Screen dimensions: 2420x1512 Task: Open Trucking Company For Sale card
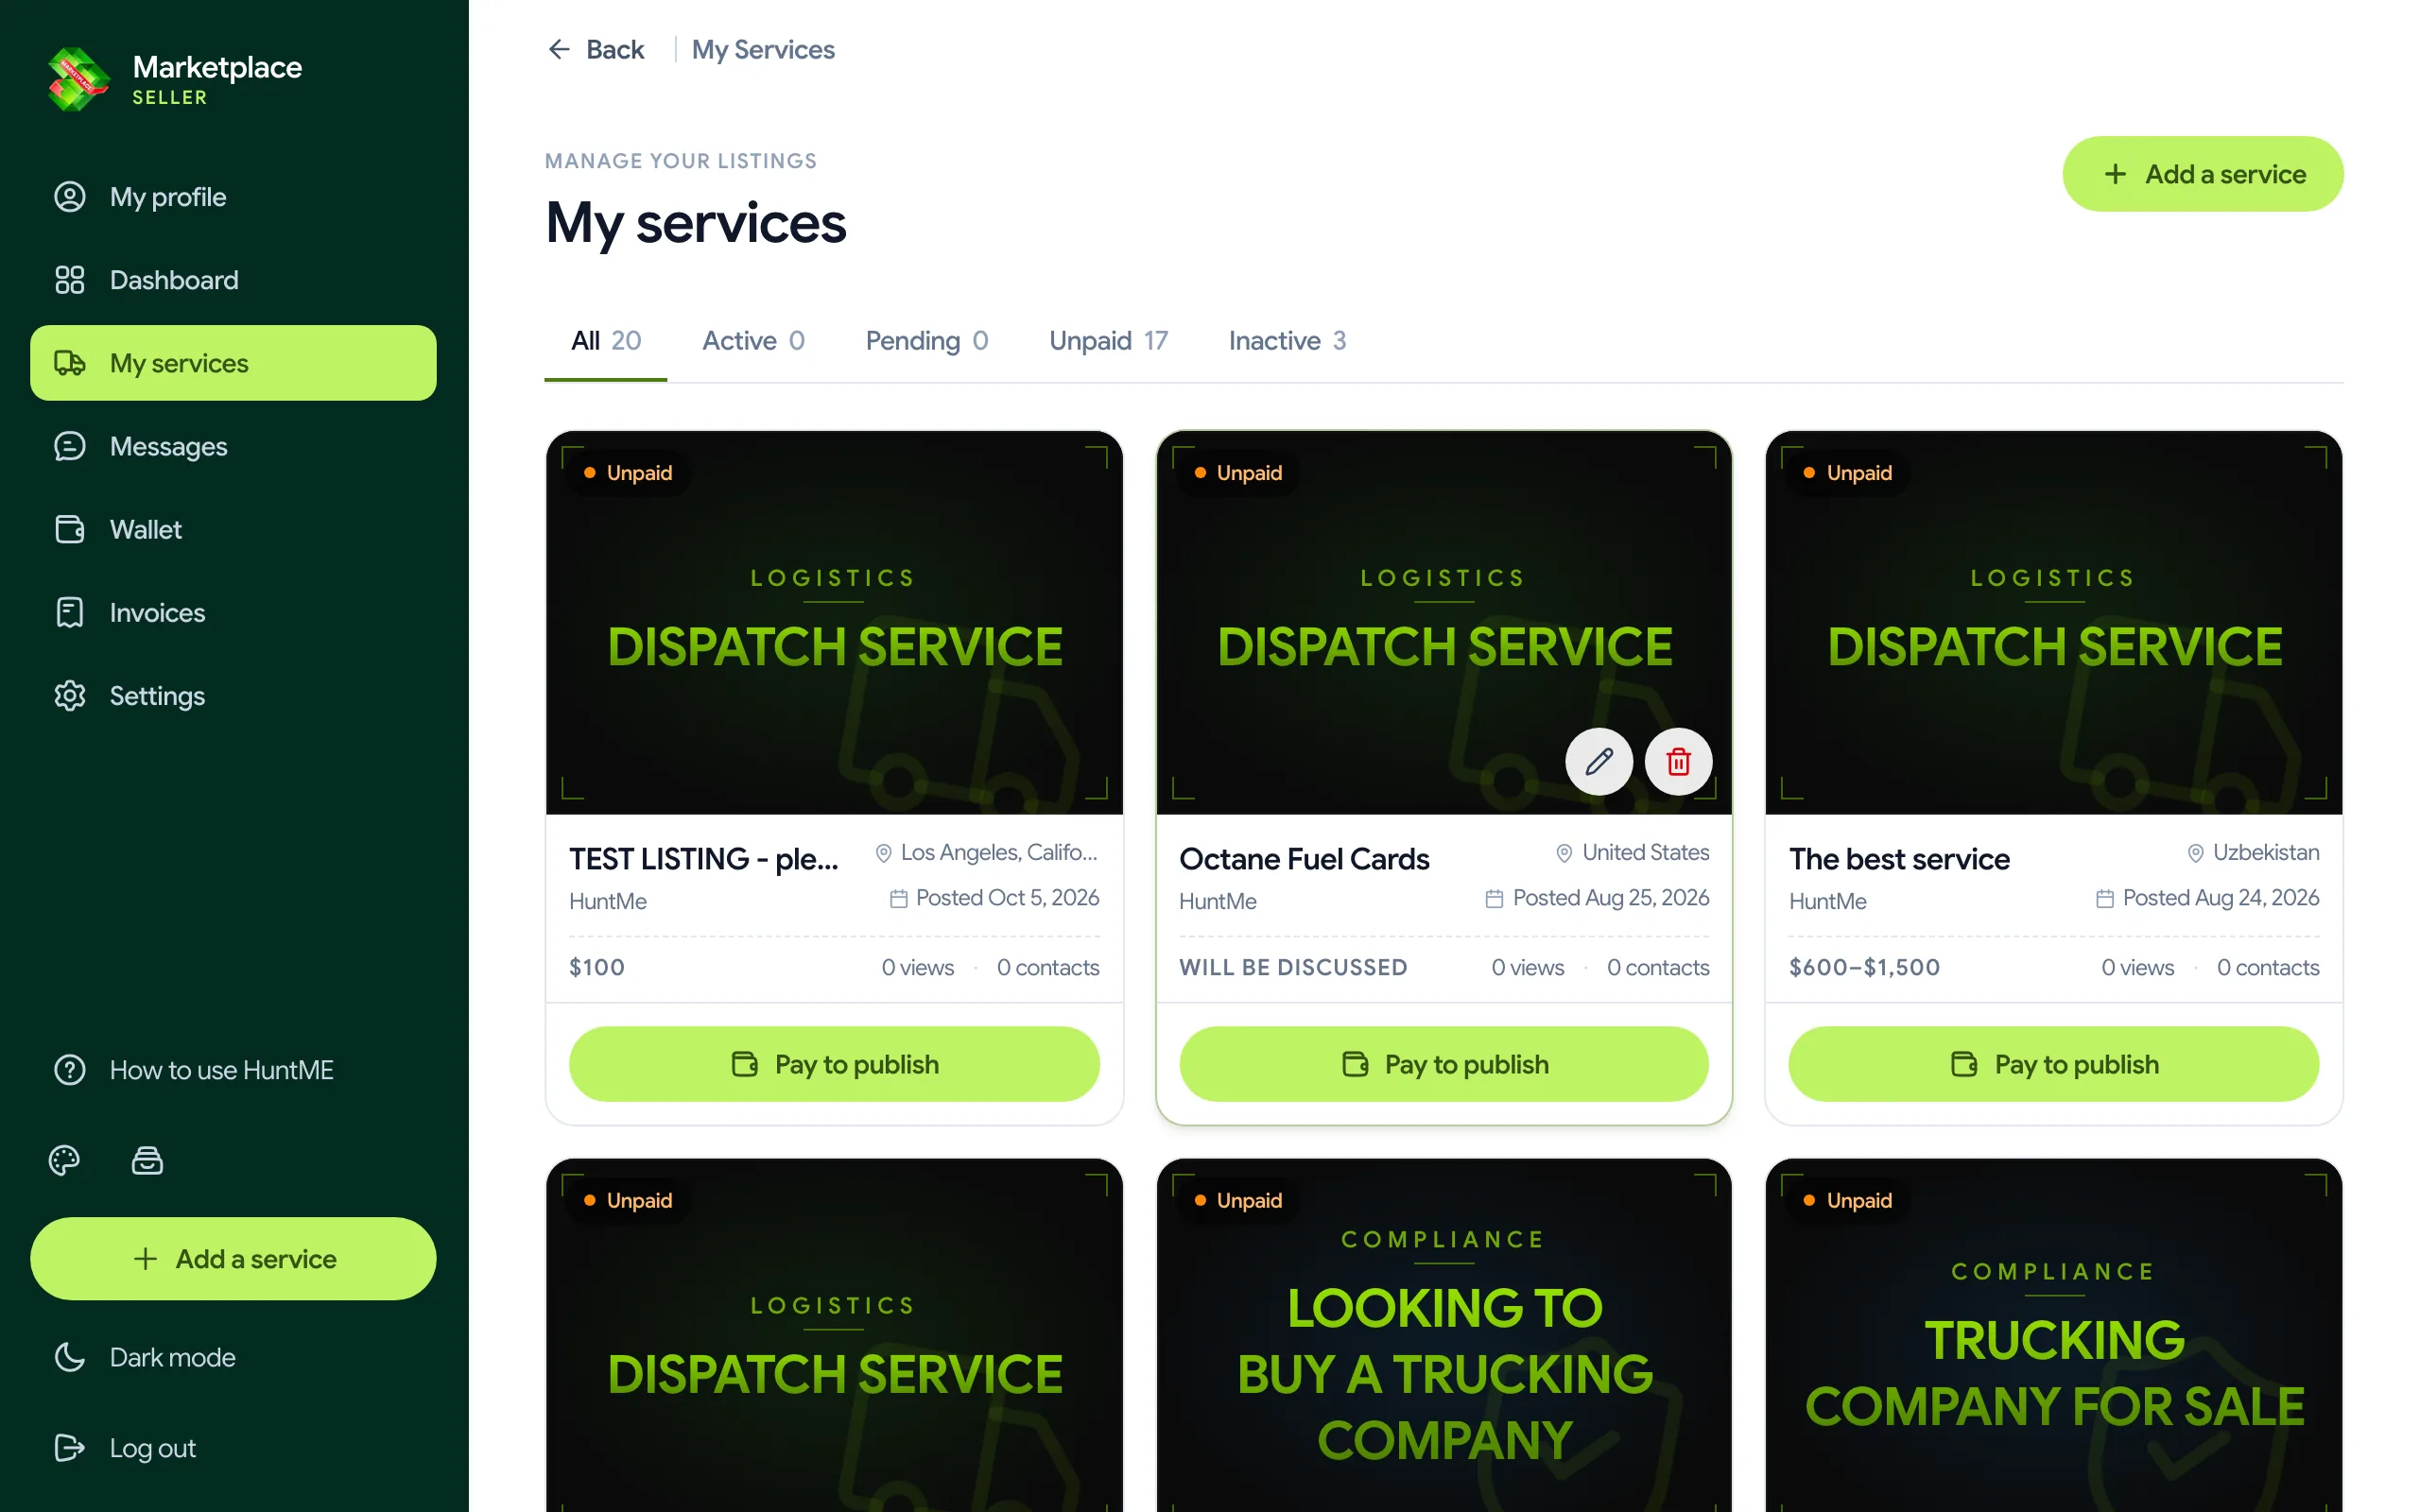[2053, 1335]
